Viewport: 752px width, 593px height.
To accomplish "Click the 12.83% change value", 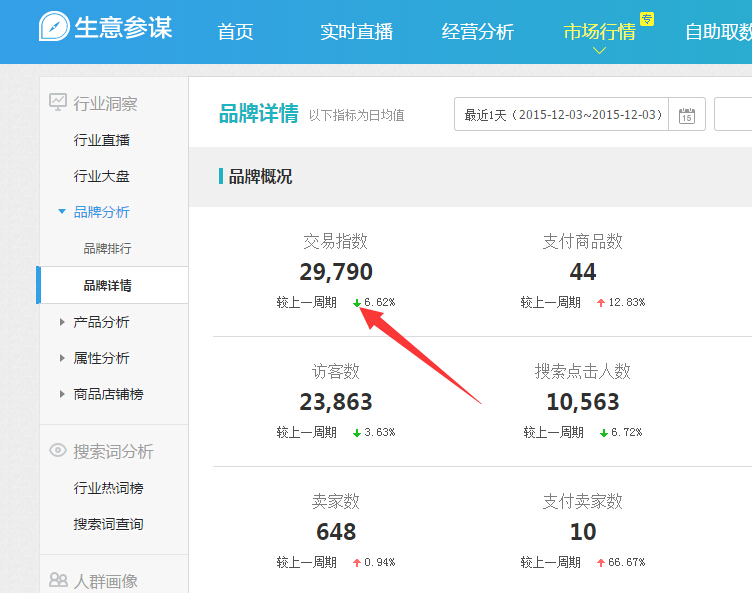I will [x=627, y=302].
